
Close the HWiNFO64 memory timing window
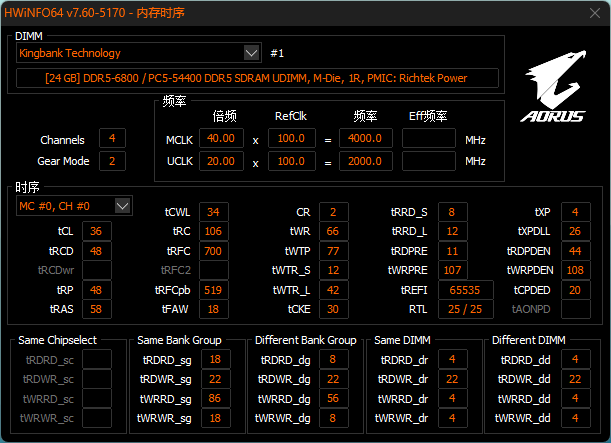pyautogui.click(x=595, y=13)
